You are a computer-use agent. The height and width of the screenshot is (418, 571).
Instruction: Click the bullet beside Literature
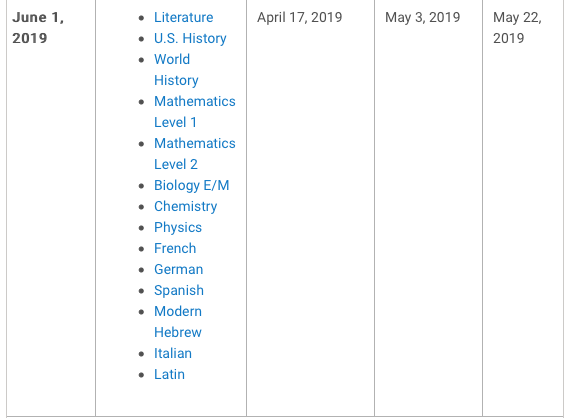(x=142, y=18)
